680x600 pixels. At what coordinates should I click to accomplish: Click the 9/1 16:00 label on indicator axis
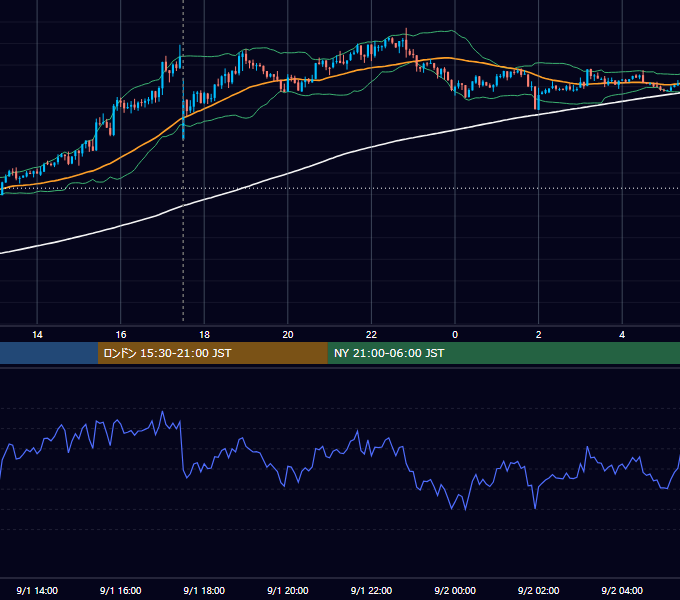click(x=121, y=591)
